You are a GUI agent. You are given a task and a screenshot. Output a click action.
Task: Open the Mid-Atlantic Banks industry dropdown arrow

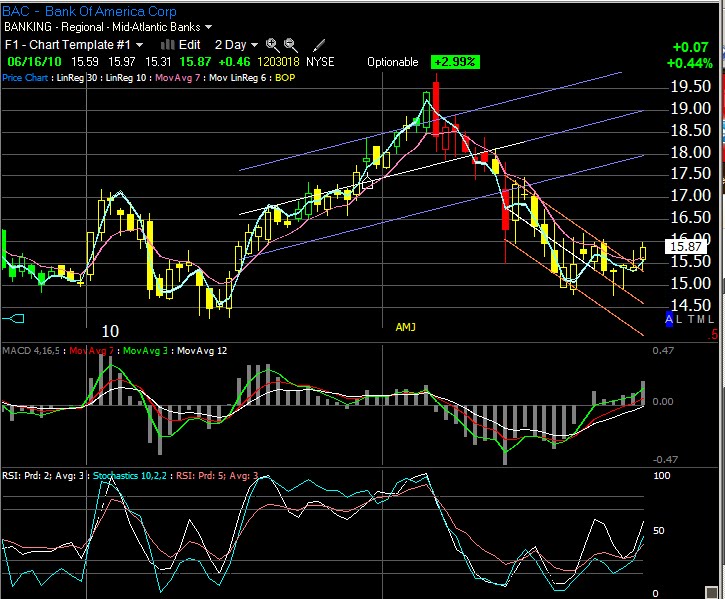208,27
